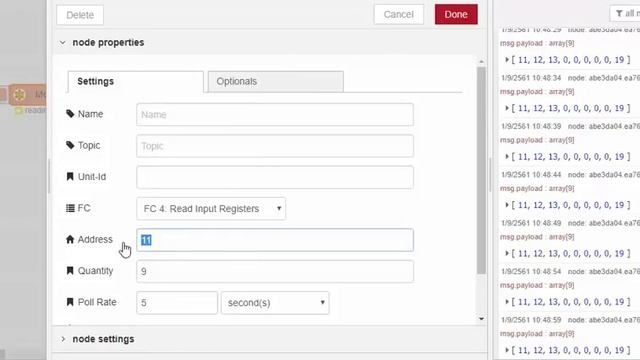The height and width of the screenshot is (360, 640).
Task: Expand the 10:48:54 debug array
Action: (x=507, y=302)
